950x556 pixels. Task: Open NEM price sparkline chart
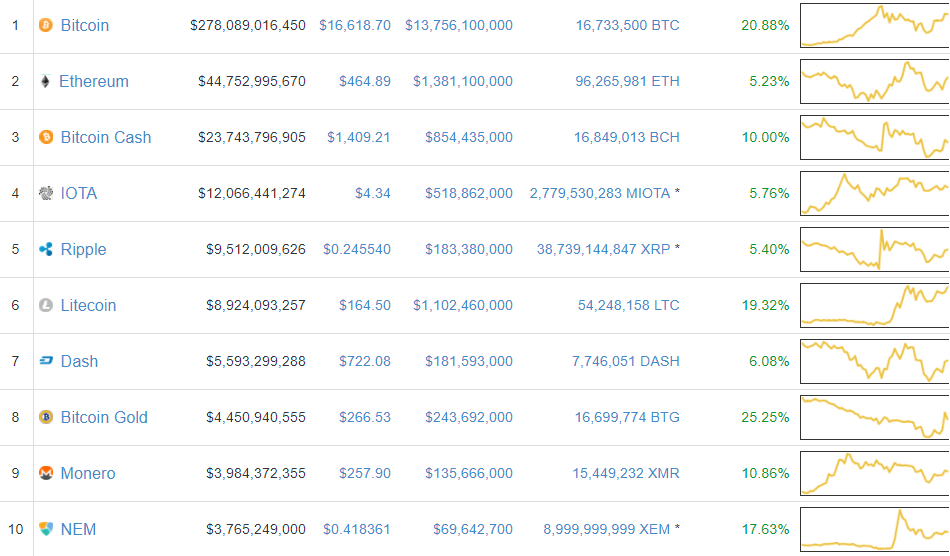point(875,529)
